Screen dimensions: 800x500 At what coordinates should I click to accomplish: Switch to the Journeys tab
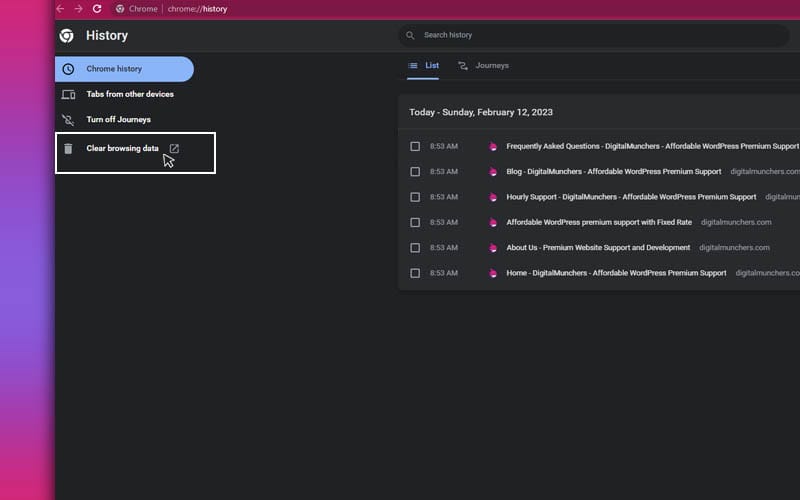click(x=483, y=66)
